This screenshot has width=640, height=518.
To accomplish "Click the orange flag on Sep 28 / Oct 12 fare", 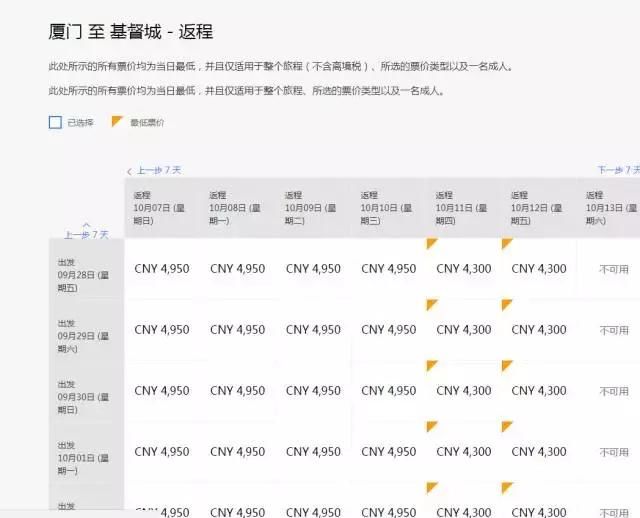I will click(x=506, y=243).
